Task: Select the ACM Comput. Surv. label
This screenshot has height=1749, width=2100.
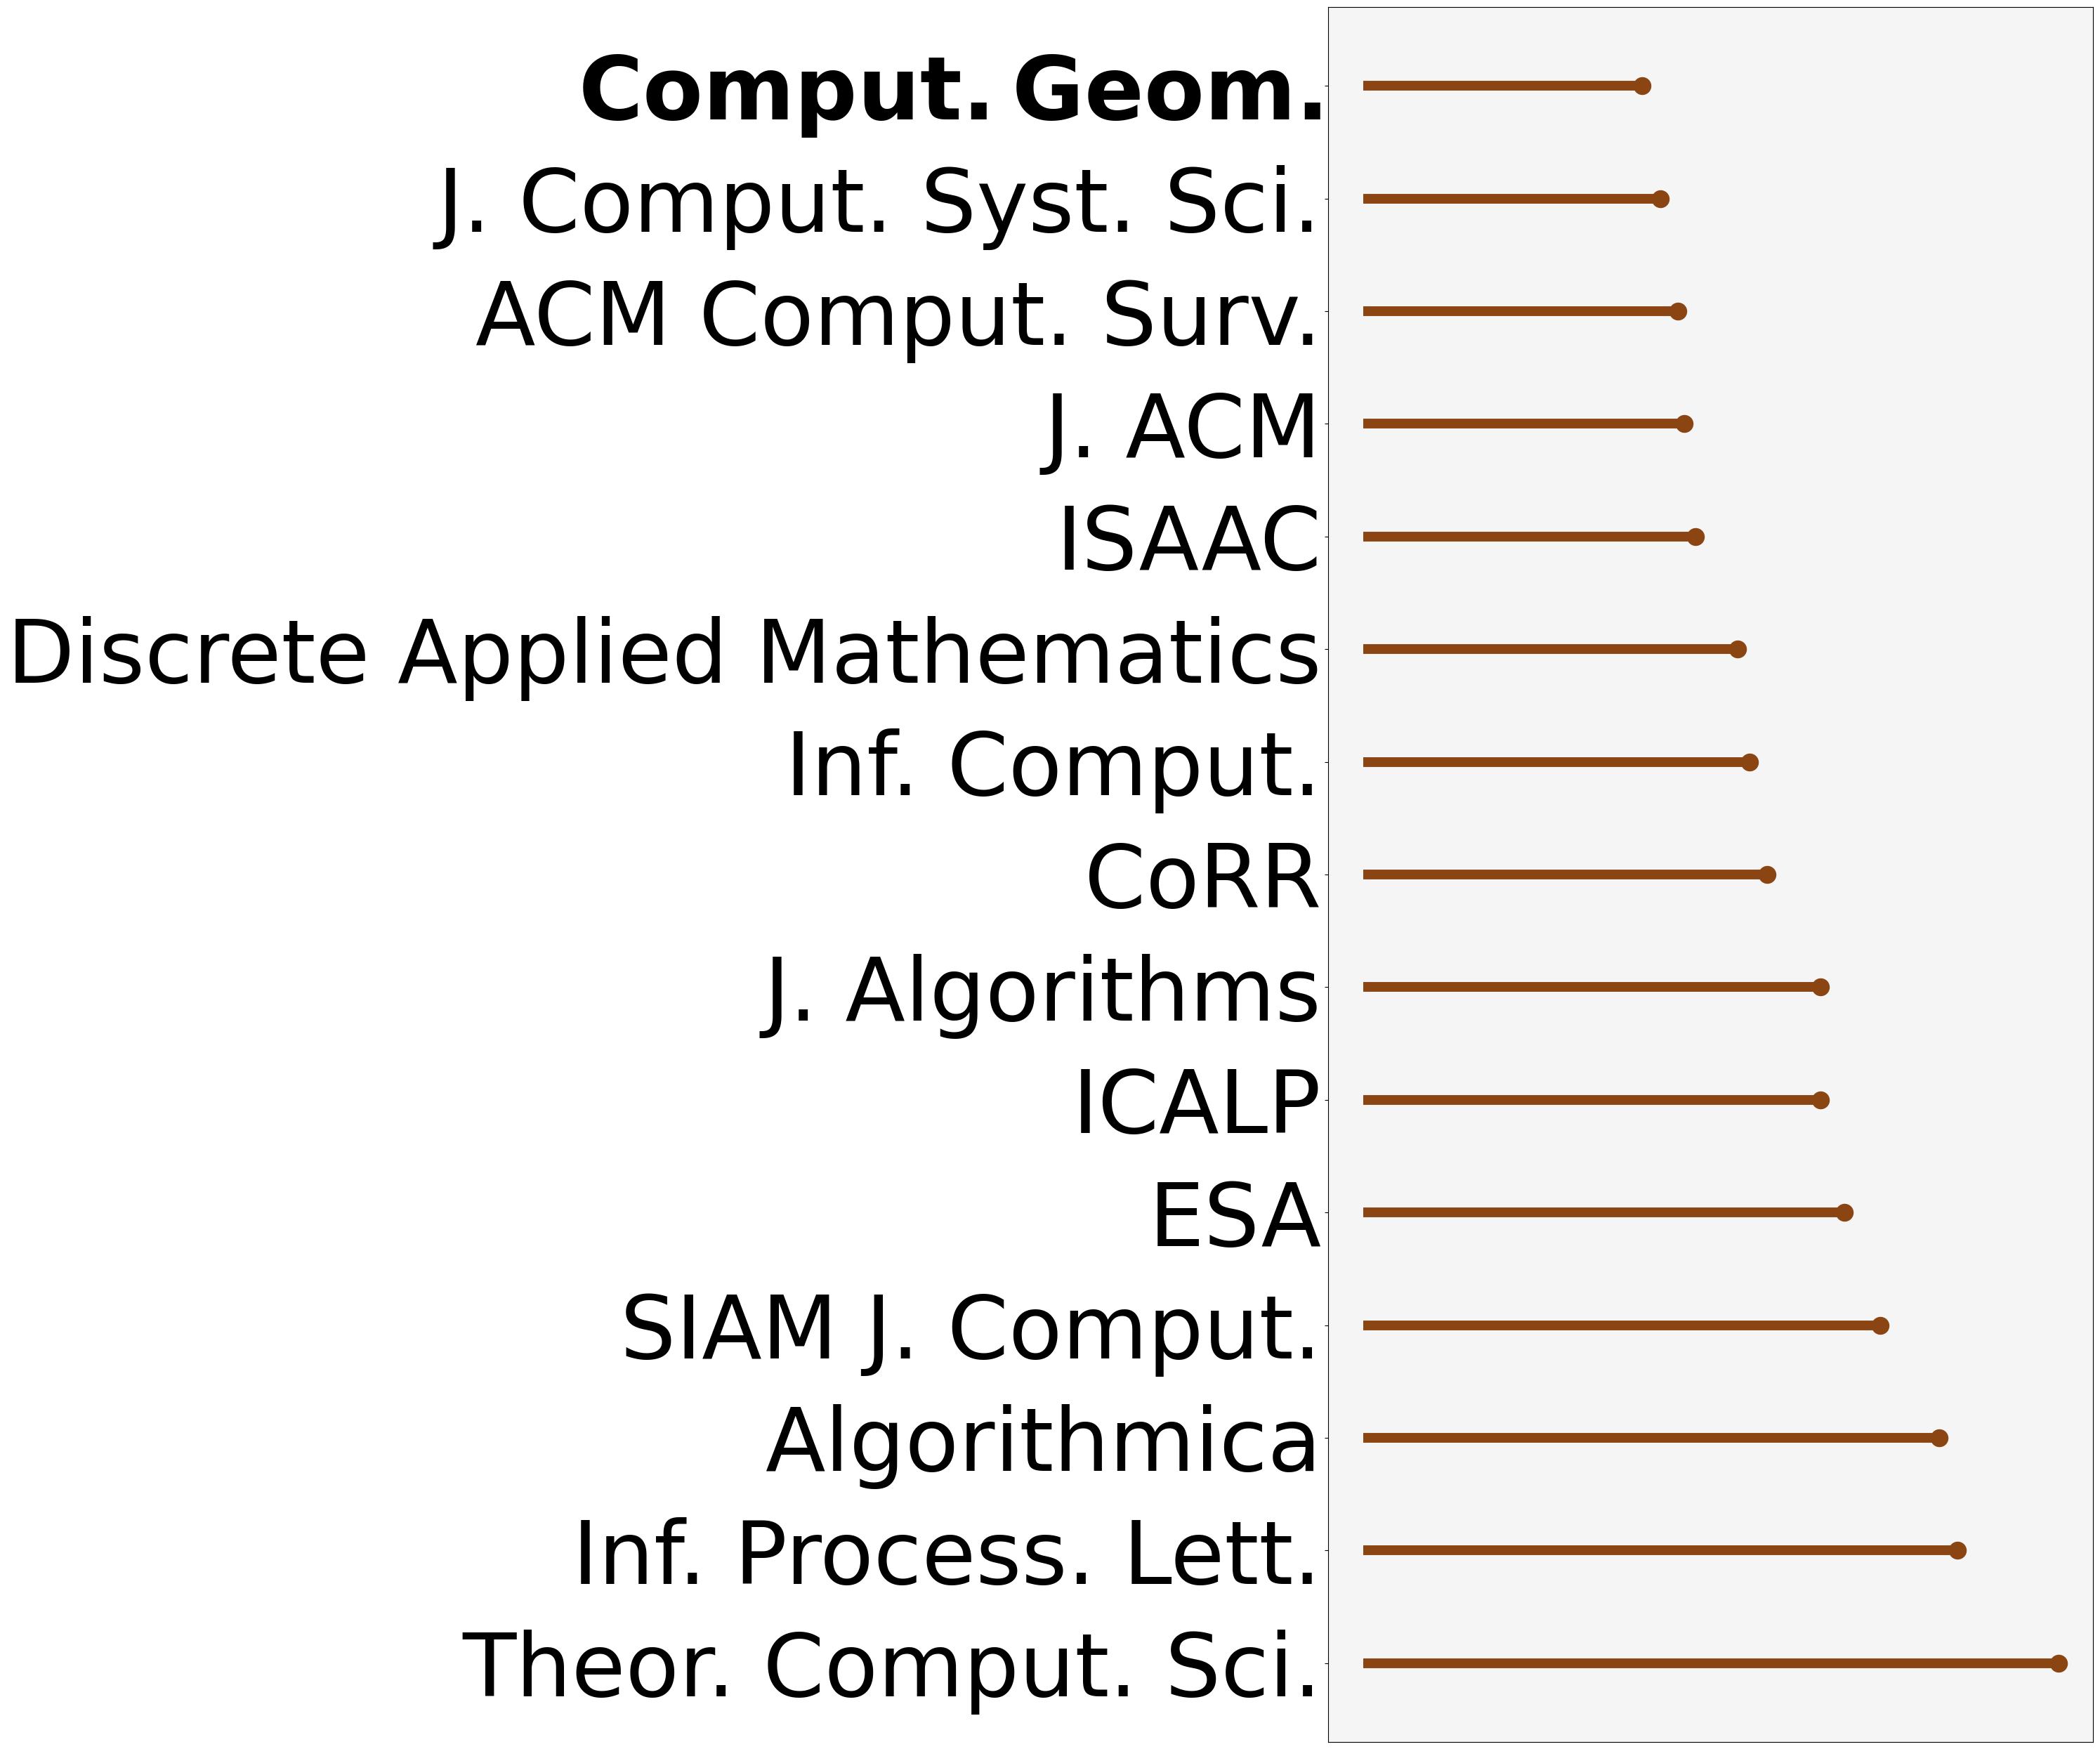Action: pos(897,315)
